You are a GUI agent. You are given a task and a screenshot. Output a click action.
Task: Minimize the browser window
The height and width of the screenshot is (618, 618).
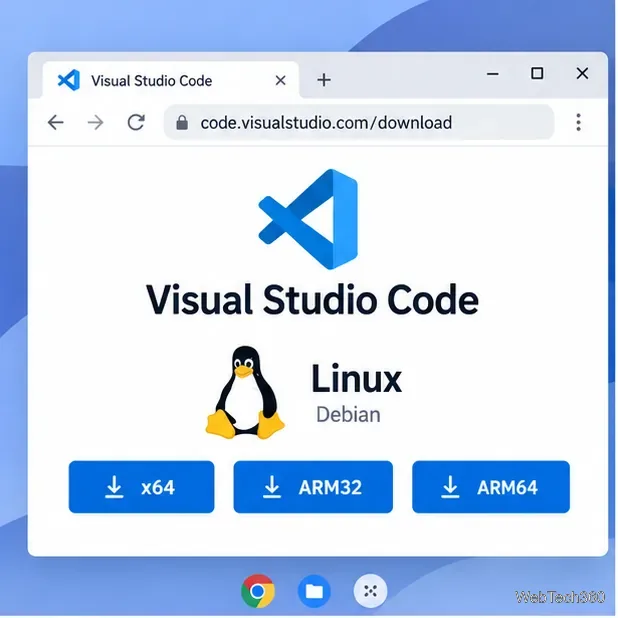493,74
